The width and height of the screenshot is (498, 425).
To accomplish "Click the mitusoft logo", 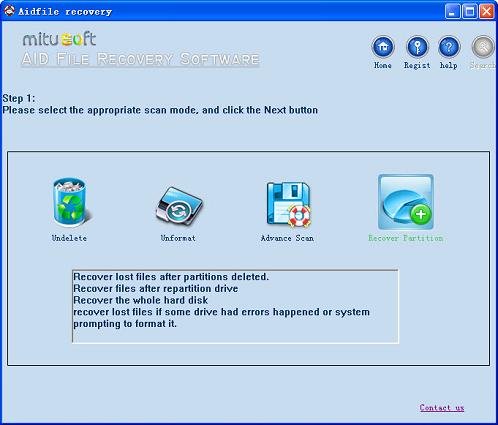I will click(x=59, y=39).
